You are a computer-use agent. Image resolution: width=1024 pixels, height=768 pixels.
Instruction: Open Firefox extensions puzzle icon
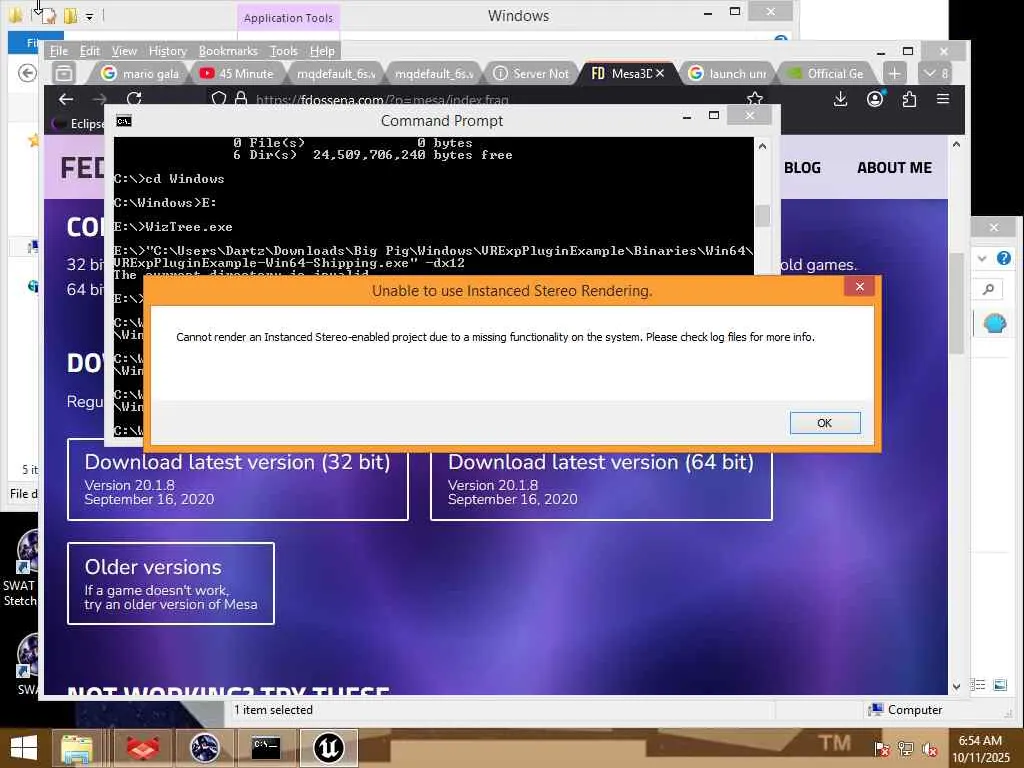(x=909, y=99)
